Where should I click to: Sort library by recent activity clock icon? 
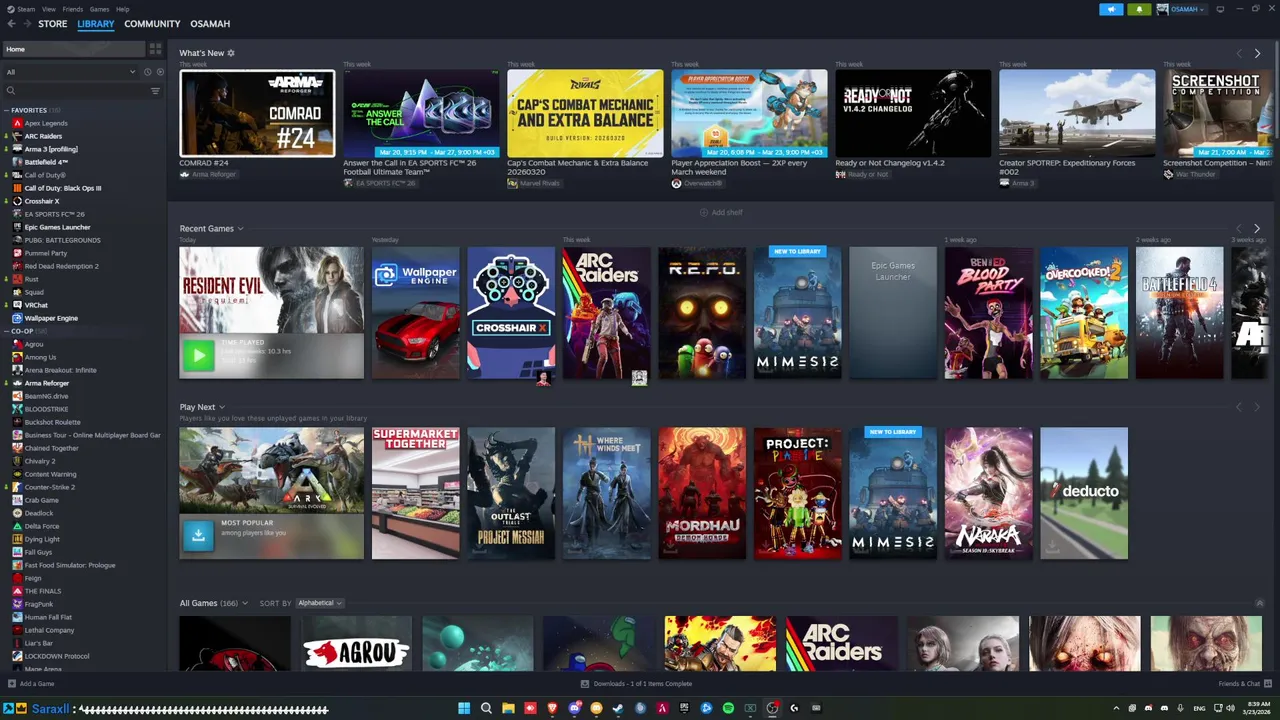click(147, 72)
